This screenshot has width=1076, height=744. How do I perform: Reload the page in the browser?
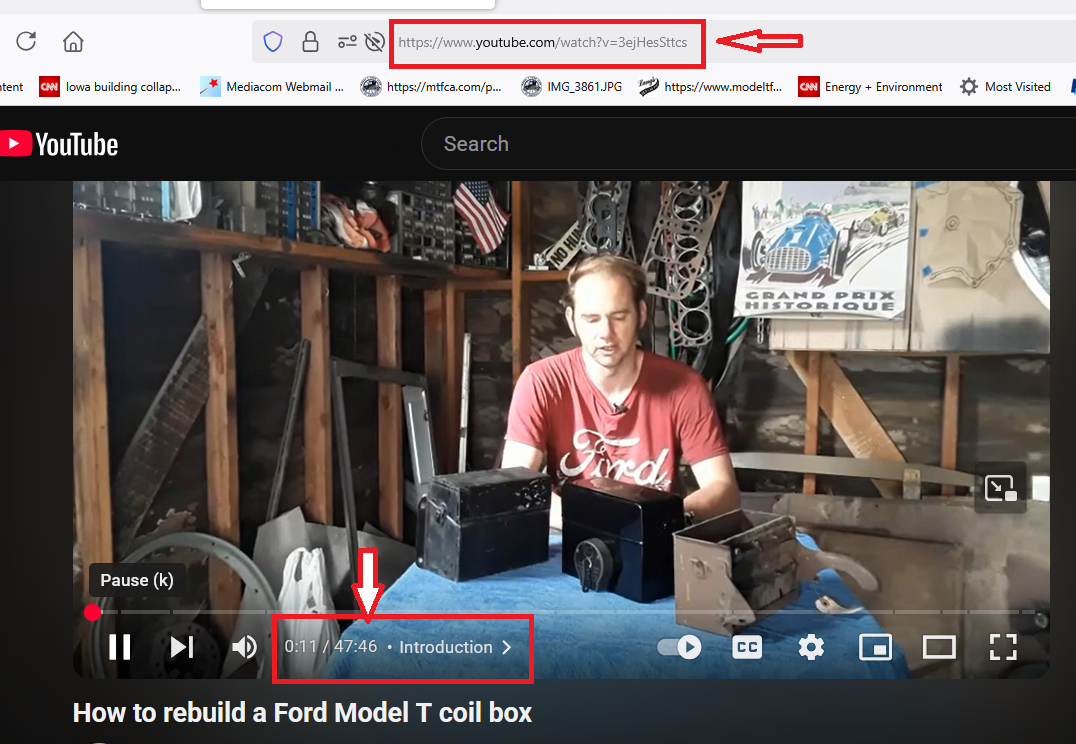point(26,42)
